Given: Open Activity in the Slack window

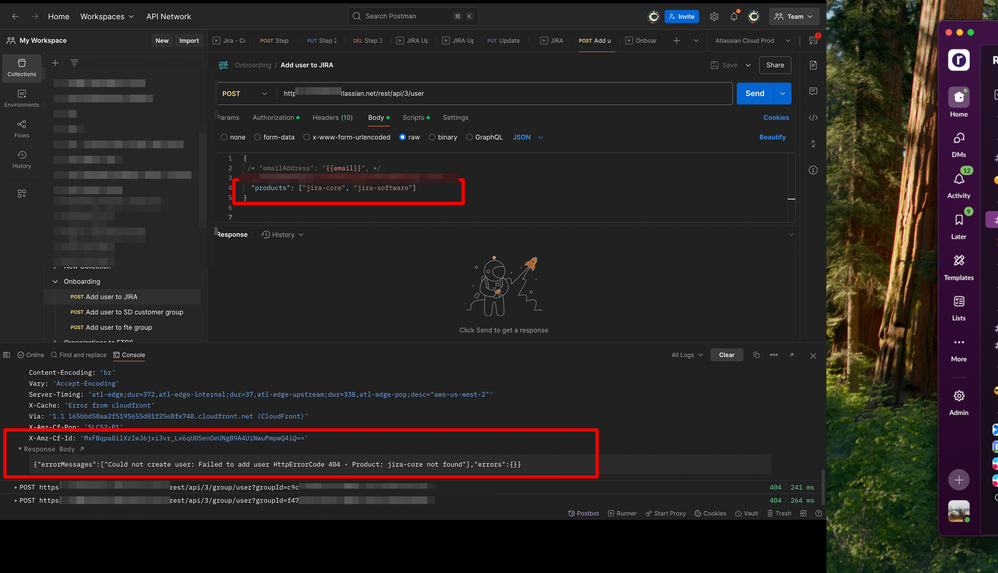Looking at the screenshot, I should (959, 184).
